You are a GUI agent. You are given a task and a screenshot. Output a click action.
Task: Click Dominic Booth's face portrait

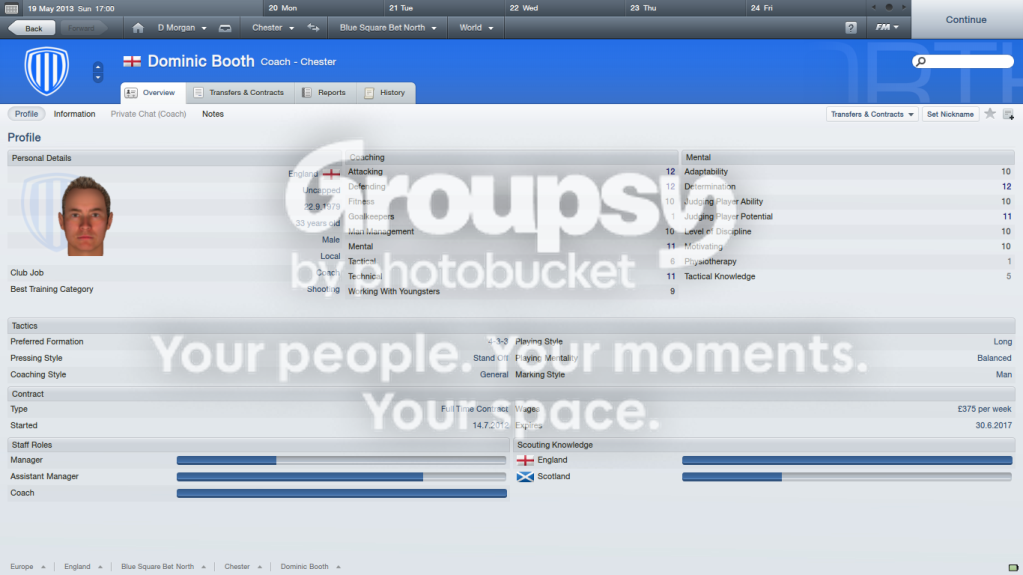[85, 215]
